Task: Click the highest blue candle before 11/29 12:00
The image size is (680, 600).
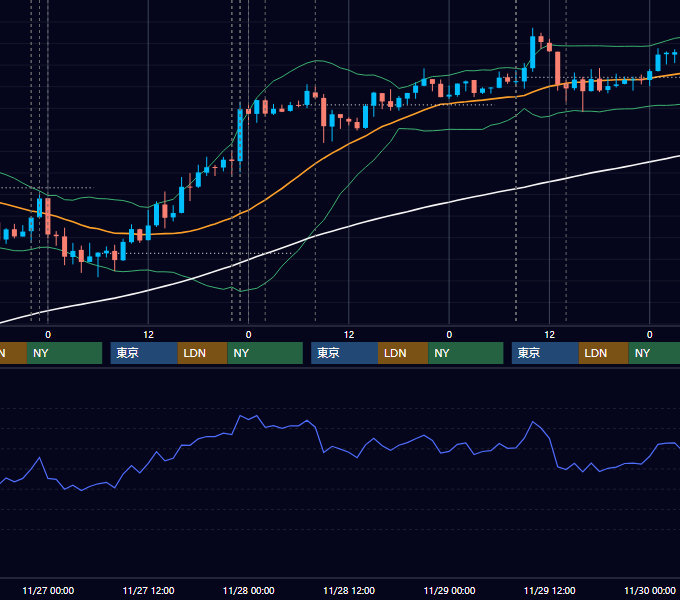Action: (x=533, y=52)
